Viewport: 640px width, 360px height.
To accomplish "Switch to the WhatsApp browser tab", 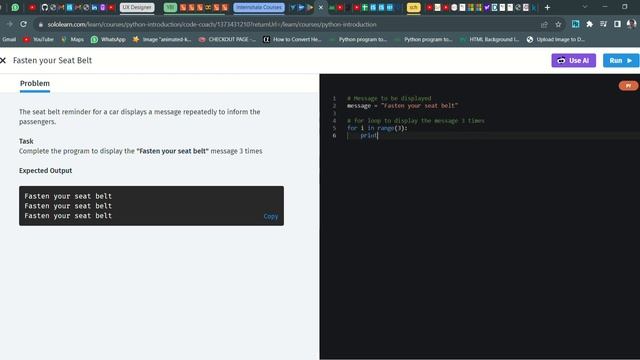I will click(x=15, y=7).
